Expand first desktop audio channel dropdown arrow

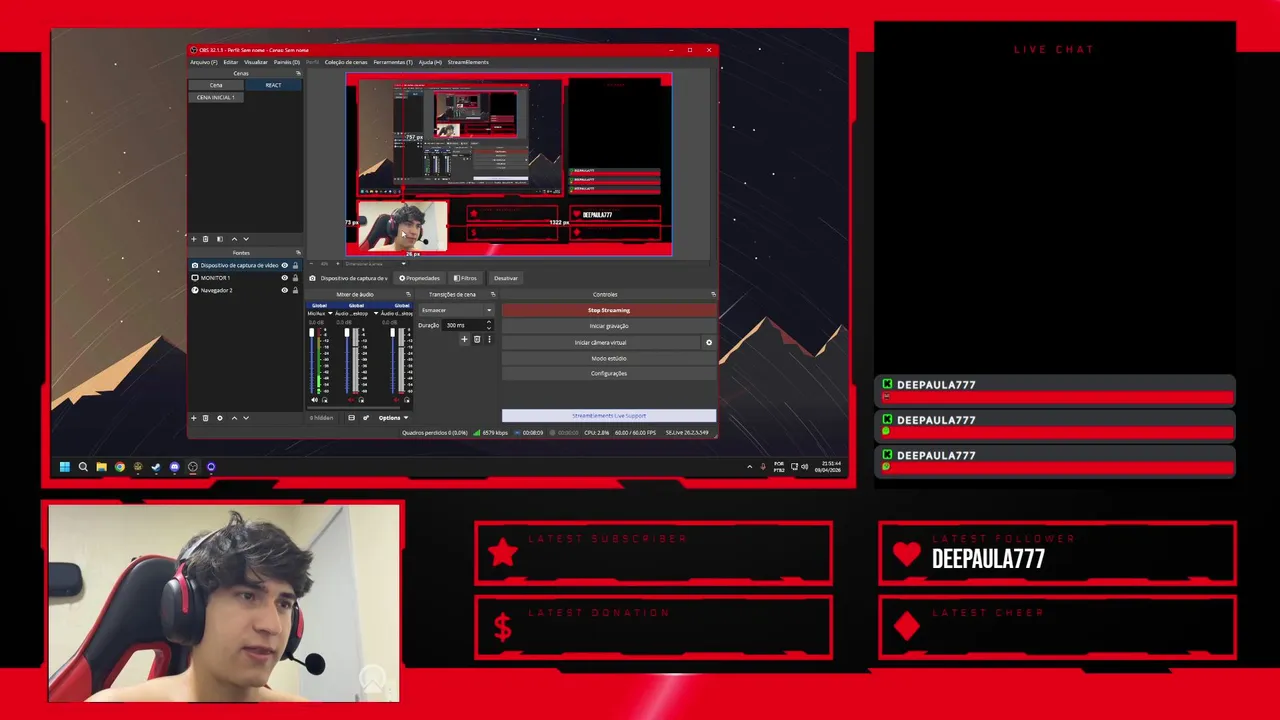point(376,314)
